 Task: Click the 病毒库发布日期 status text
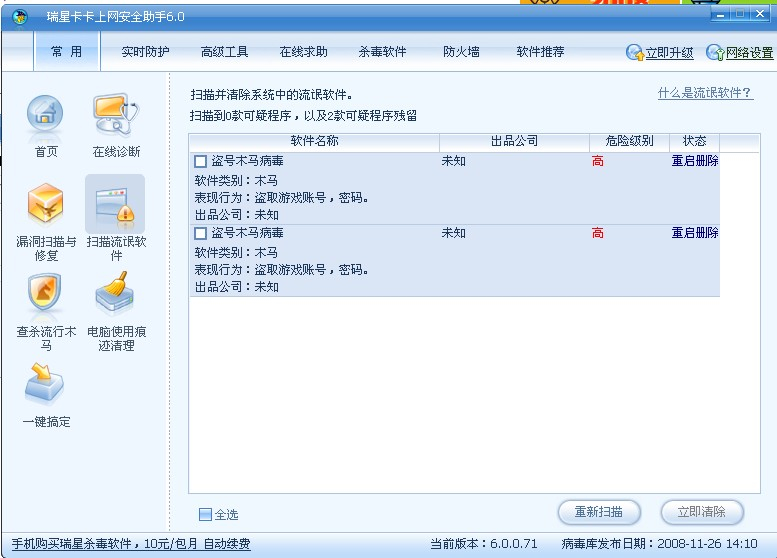[660, 544]
